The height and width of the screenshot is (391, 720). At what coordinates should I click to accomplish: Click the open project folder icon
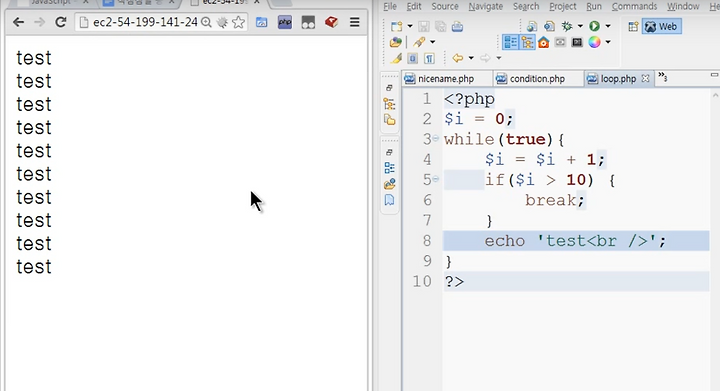[x=395, y=42]
